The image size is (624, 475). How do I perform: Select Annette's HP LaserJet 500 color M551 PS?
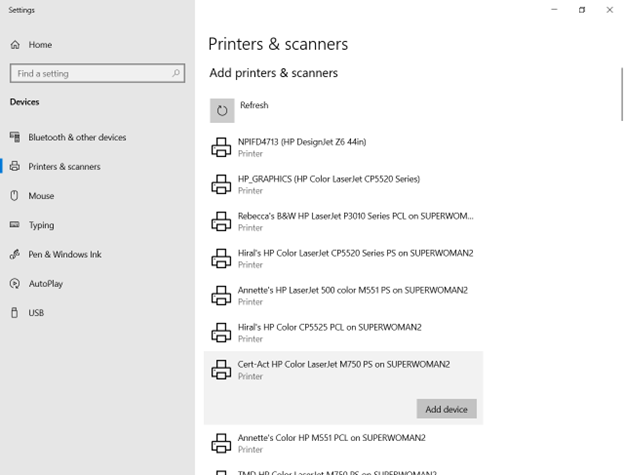click(343, 296)
